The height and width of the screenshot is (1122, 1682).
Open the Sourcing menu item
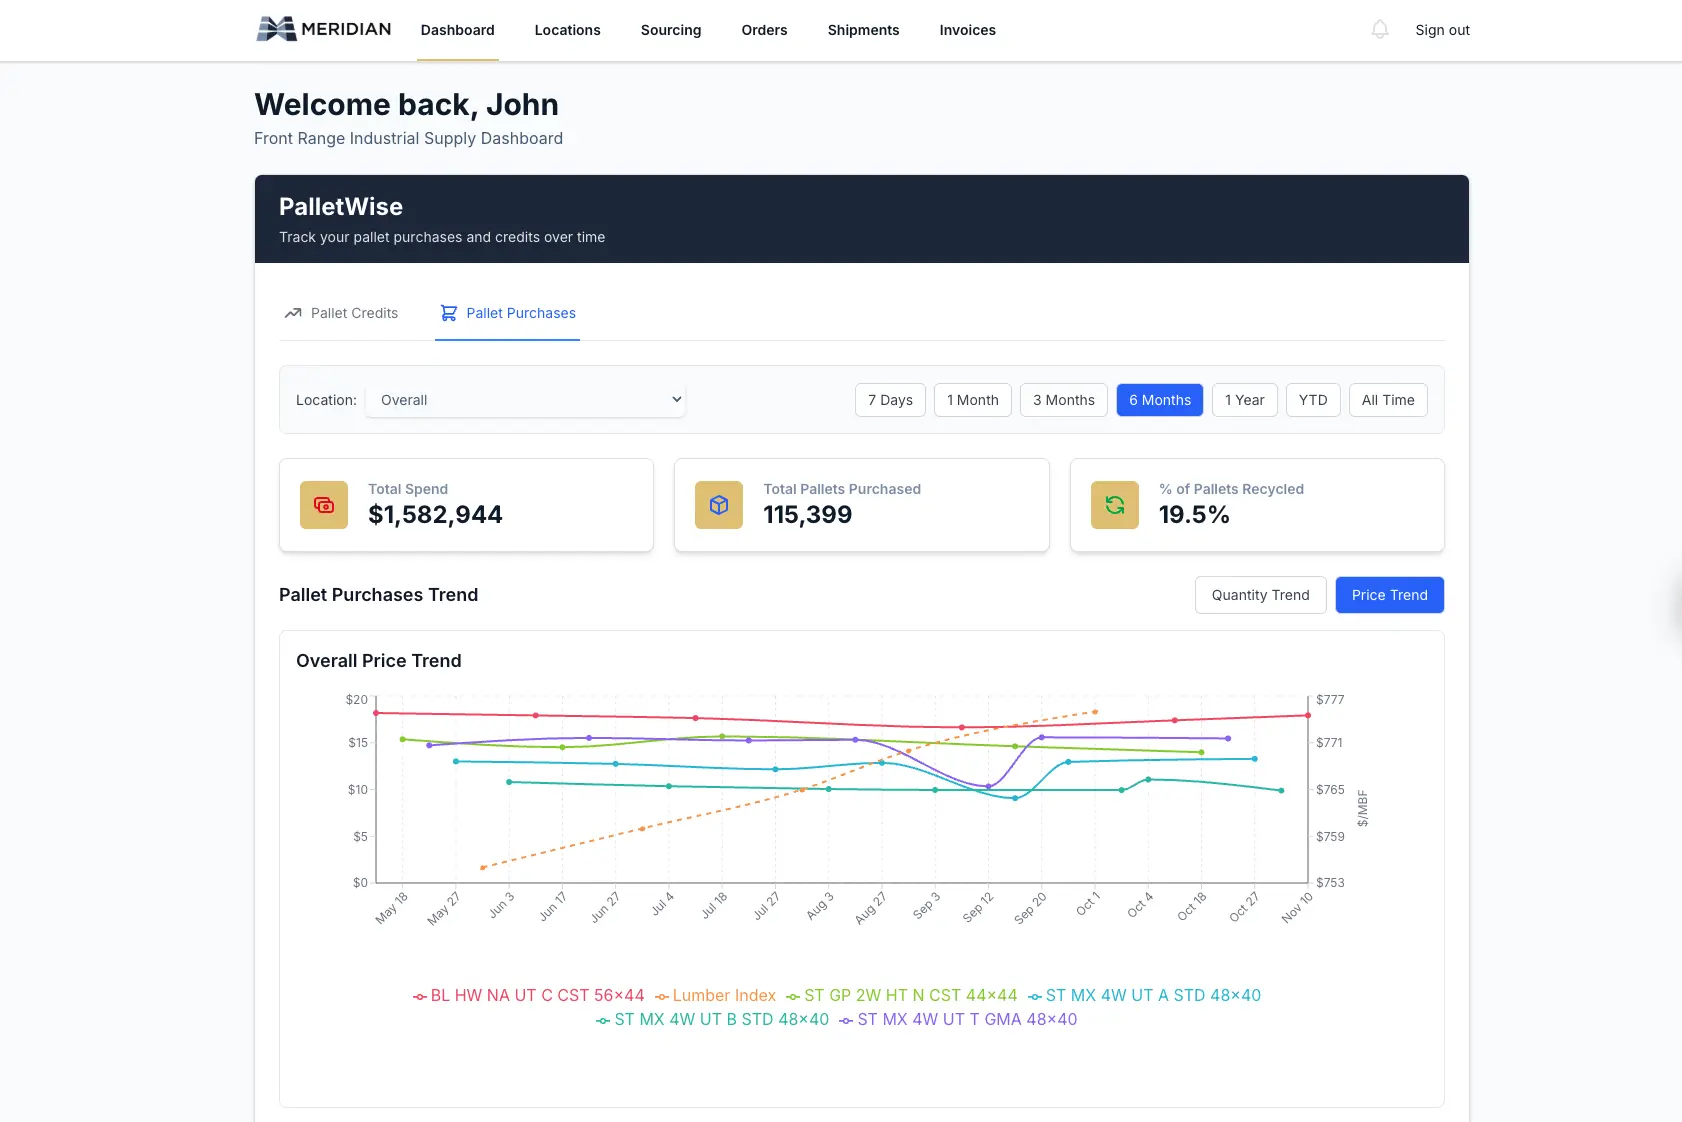click(670, 30)
